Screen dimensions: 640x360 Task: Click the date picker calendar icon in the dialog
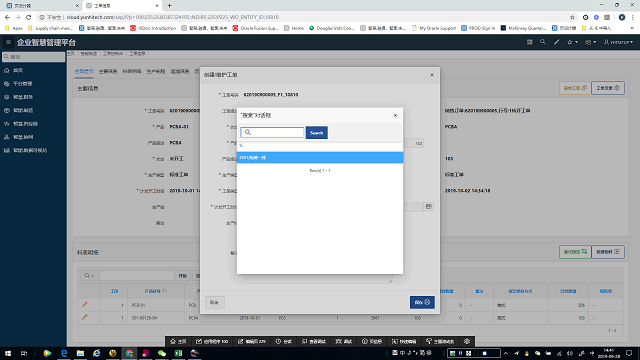click(x=428, y=207)
